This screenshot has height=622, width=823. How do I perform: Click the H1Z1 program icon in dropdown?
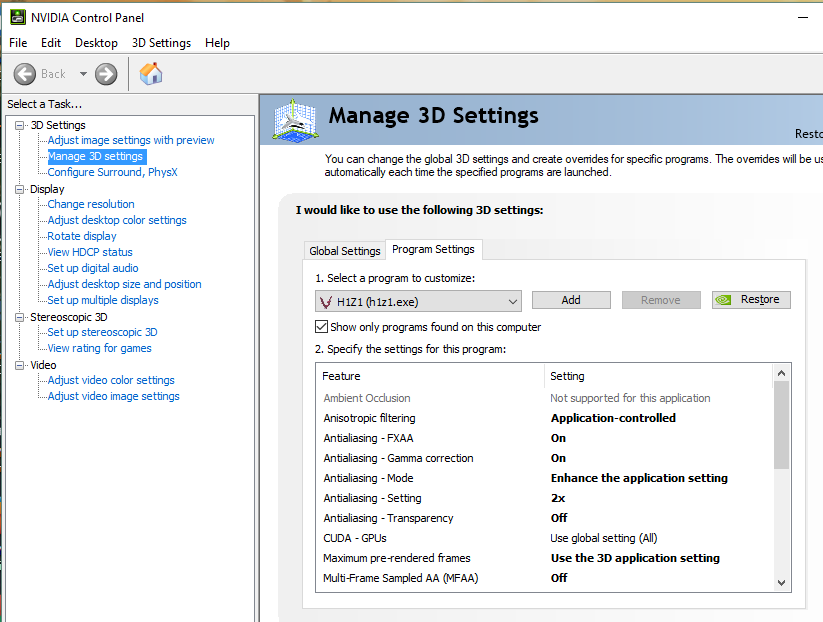click(x=326, y=302)
